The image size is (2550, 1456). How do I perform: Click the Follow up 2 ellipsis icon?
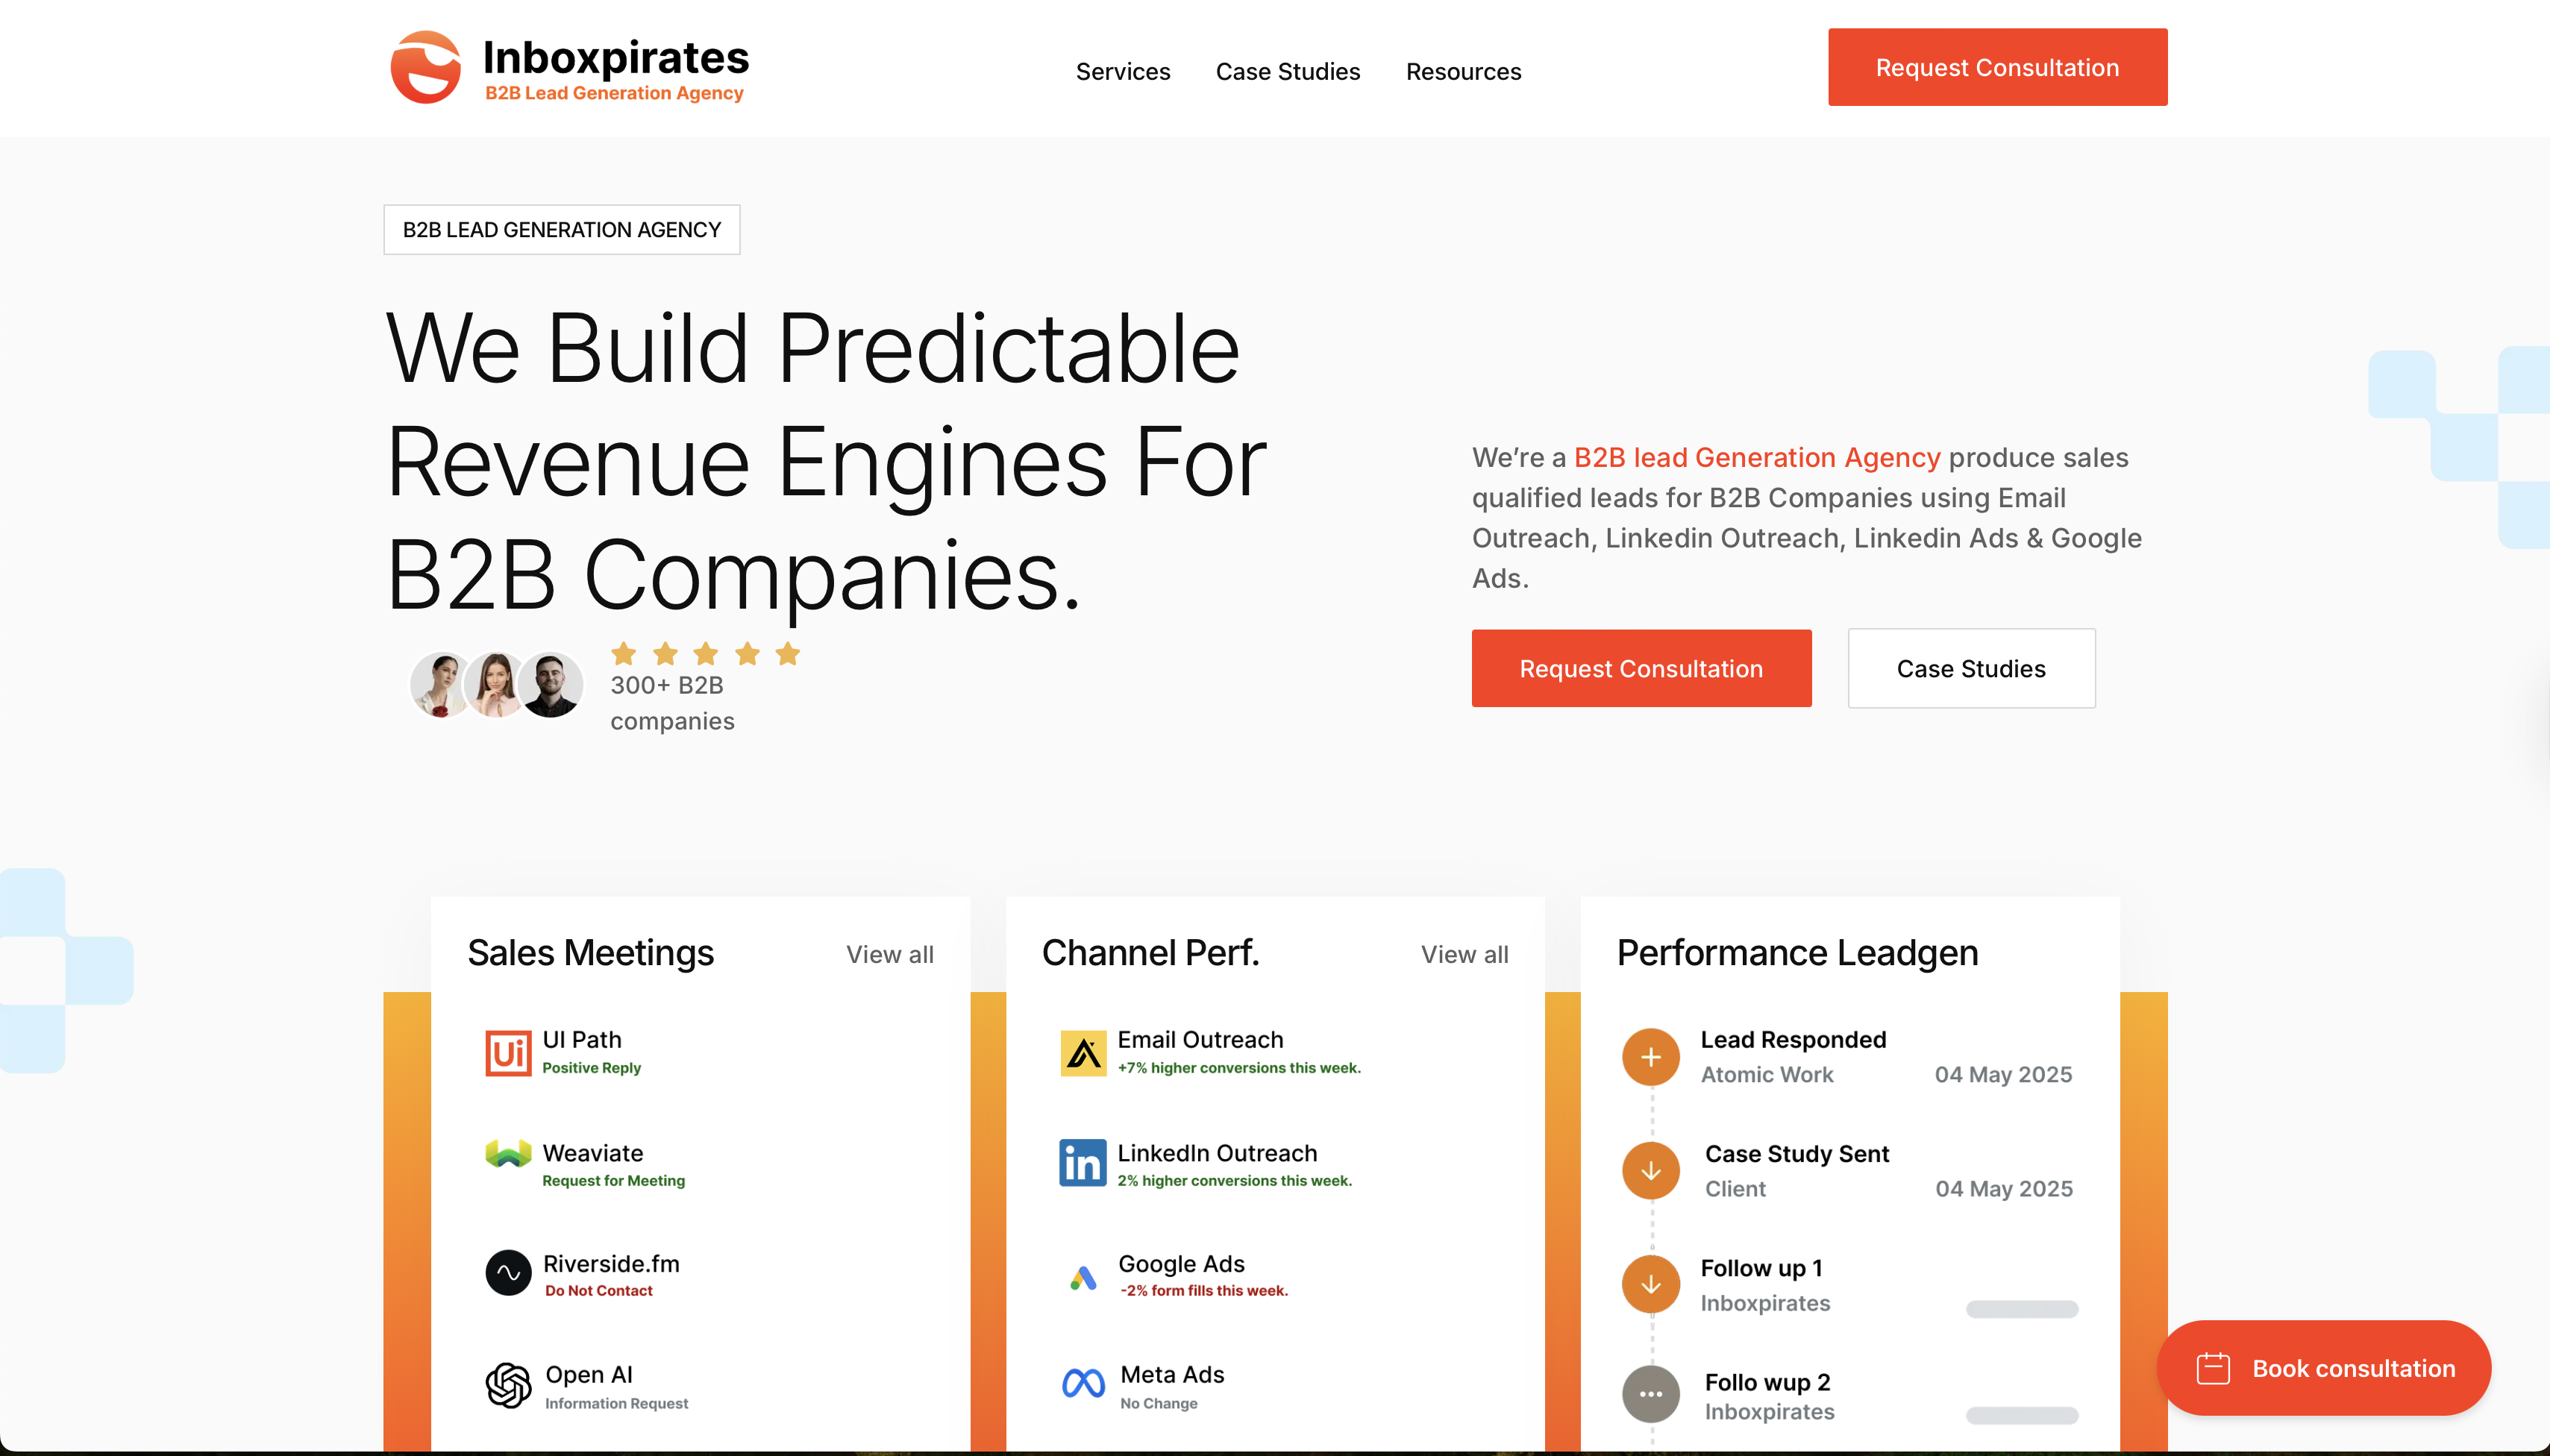click(1650, 1394)
